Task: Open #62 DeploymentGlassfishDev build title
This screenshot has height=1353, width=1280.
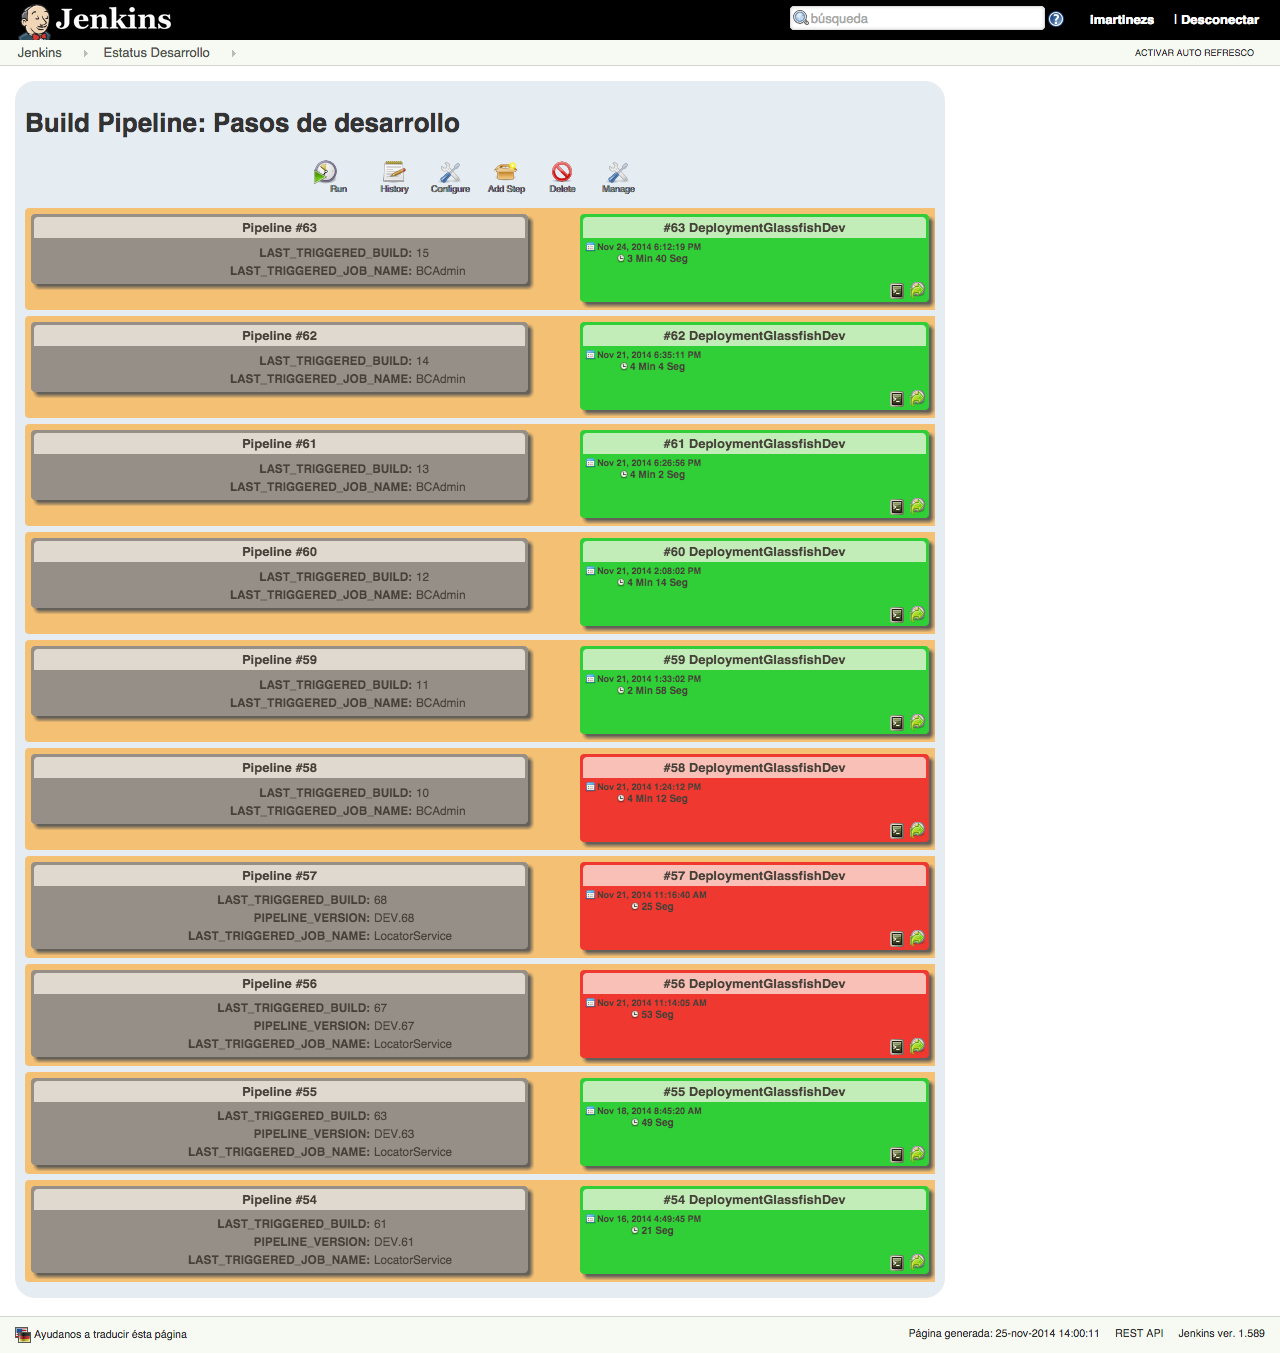Action: click(x=754, y=336)
